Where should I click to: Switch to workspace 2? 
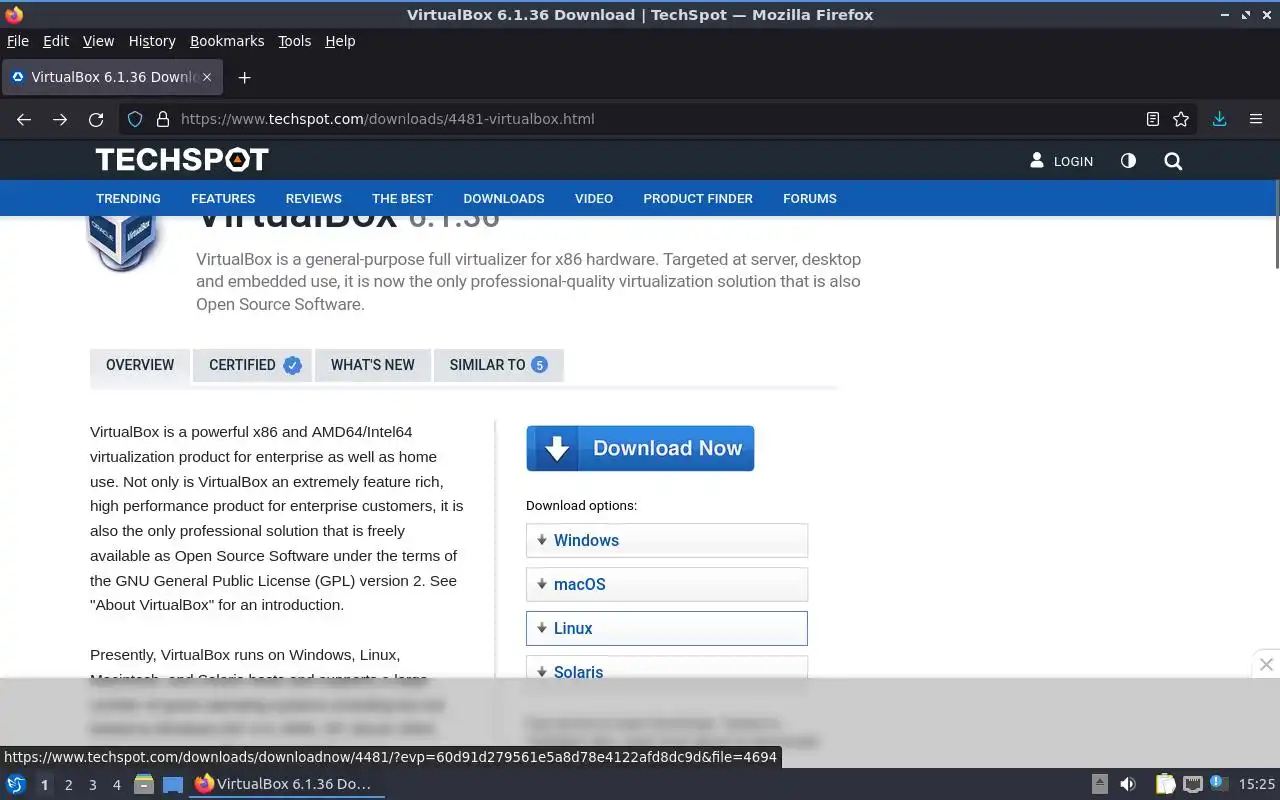(68, 785)
